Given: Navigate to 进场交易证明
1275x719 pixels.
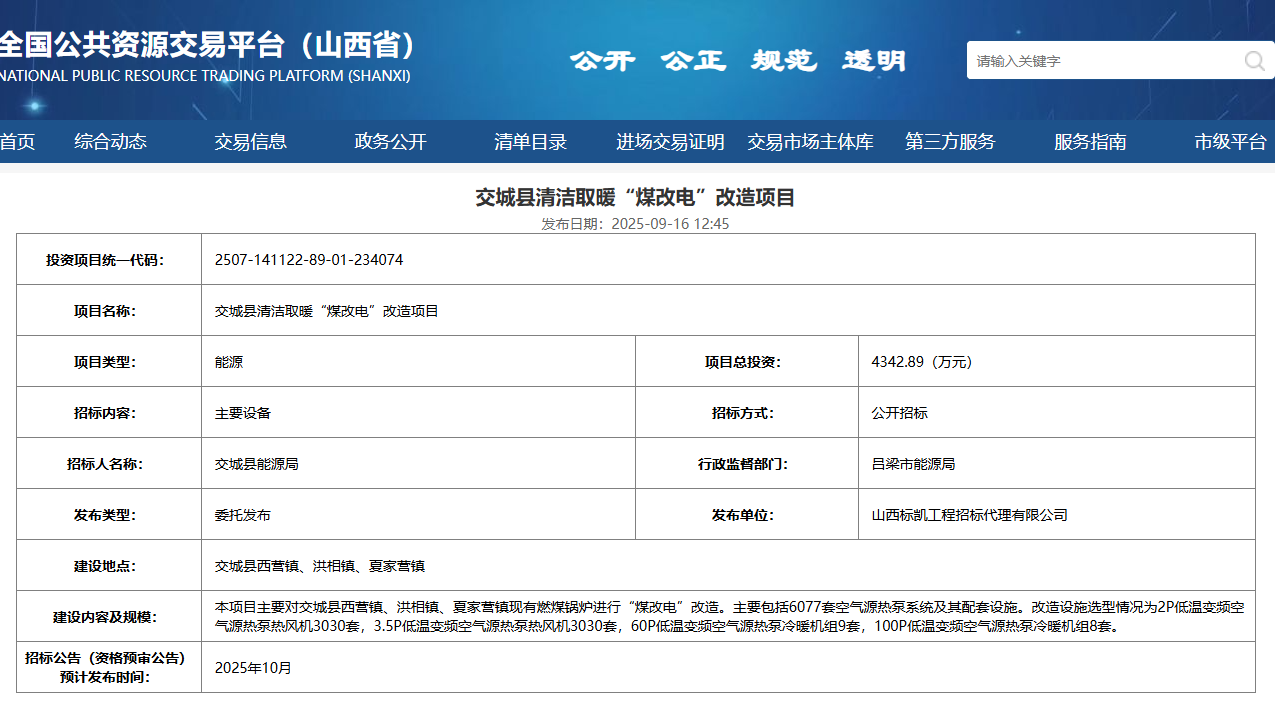Looking at the screenshot, I should (x=670, y=142).
